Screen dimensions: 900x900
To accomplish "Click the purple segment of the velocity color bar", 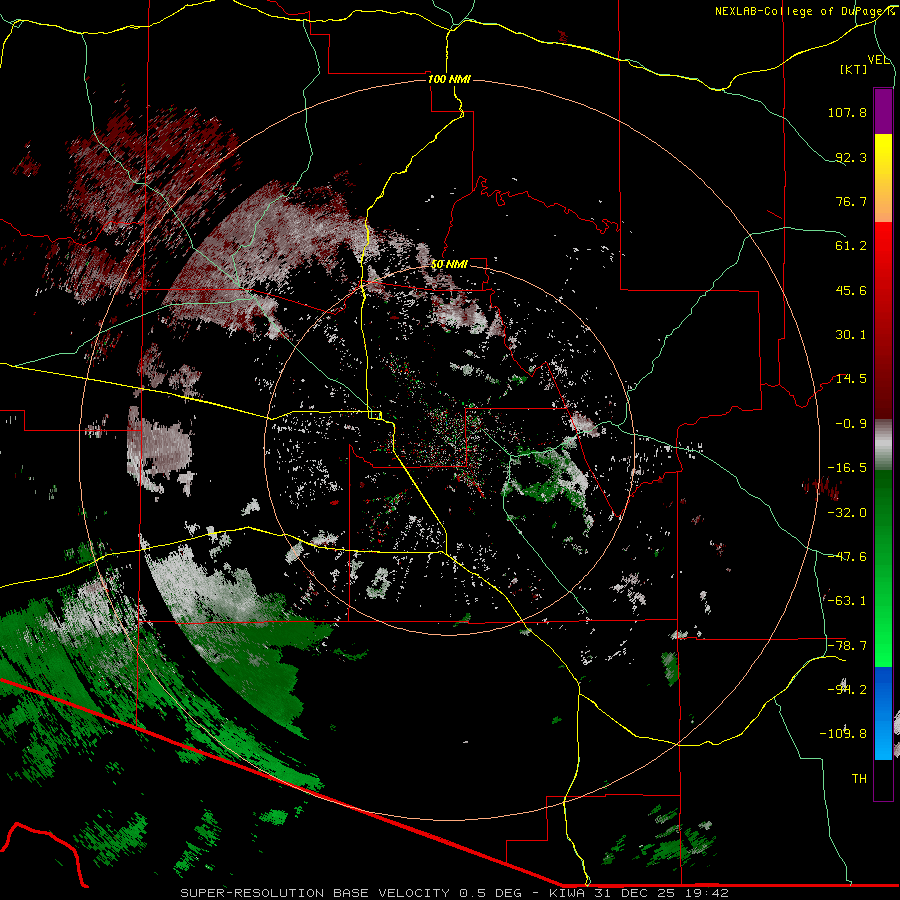I will coord(883,111).
